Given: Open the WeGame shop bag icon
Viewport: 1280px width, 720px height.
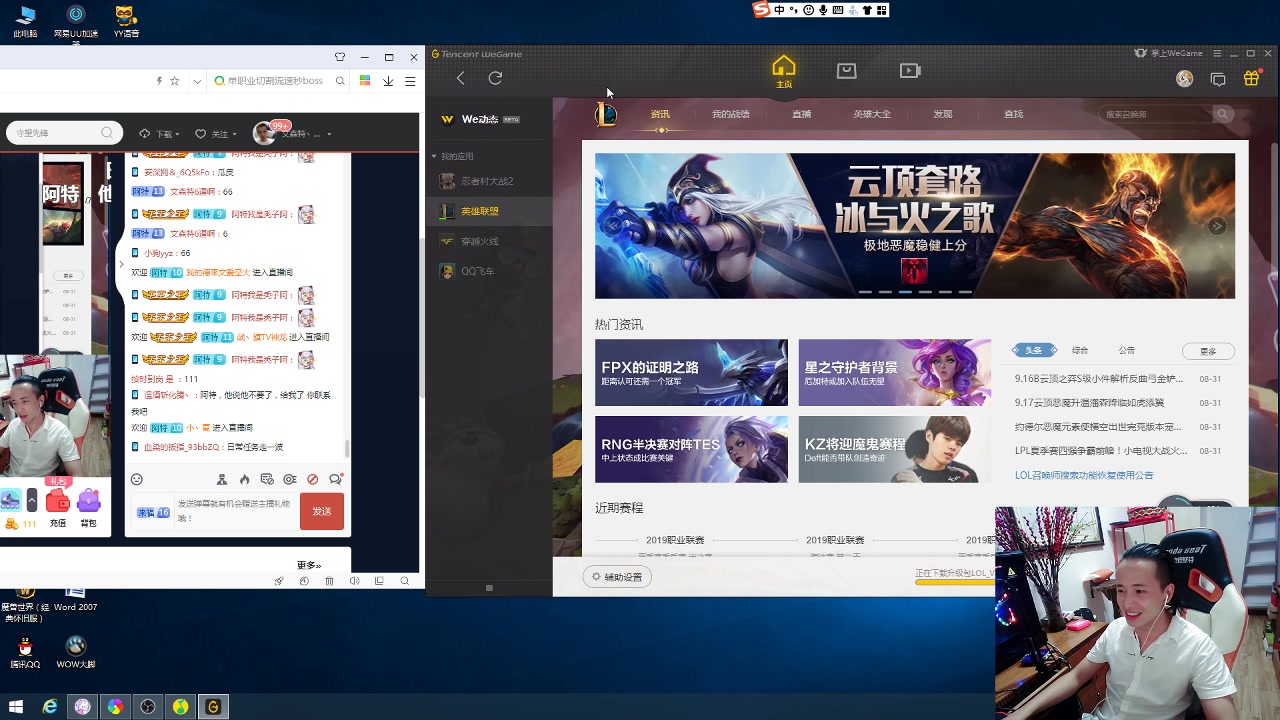Looking at the screenshot, I should pos(846,70).
